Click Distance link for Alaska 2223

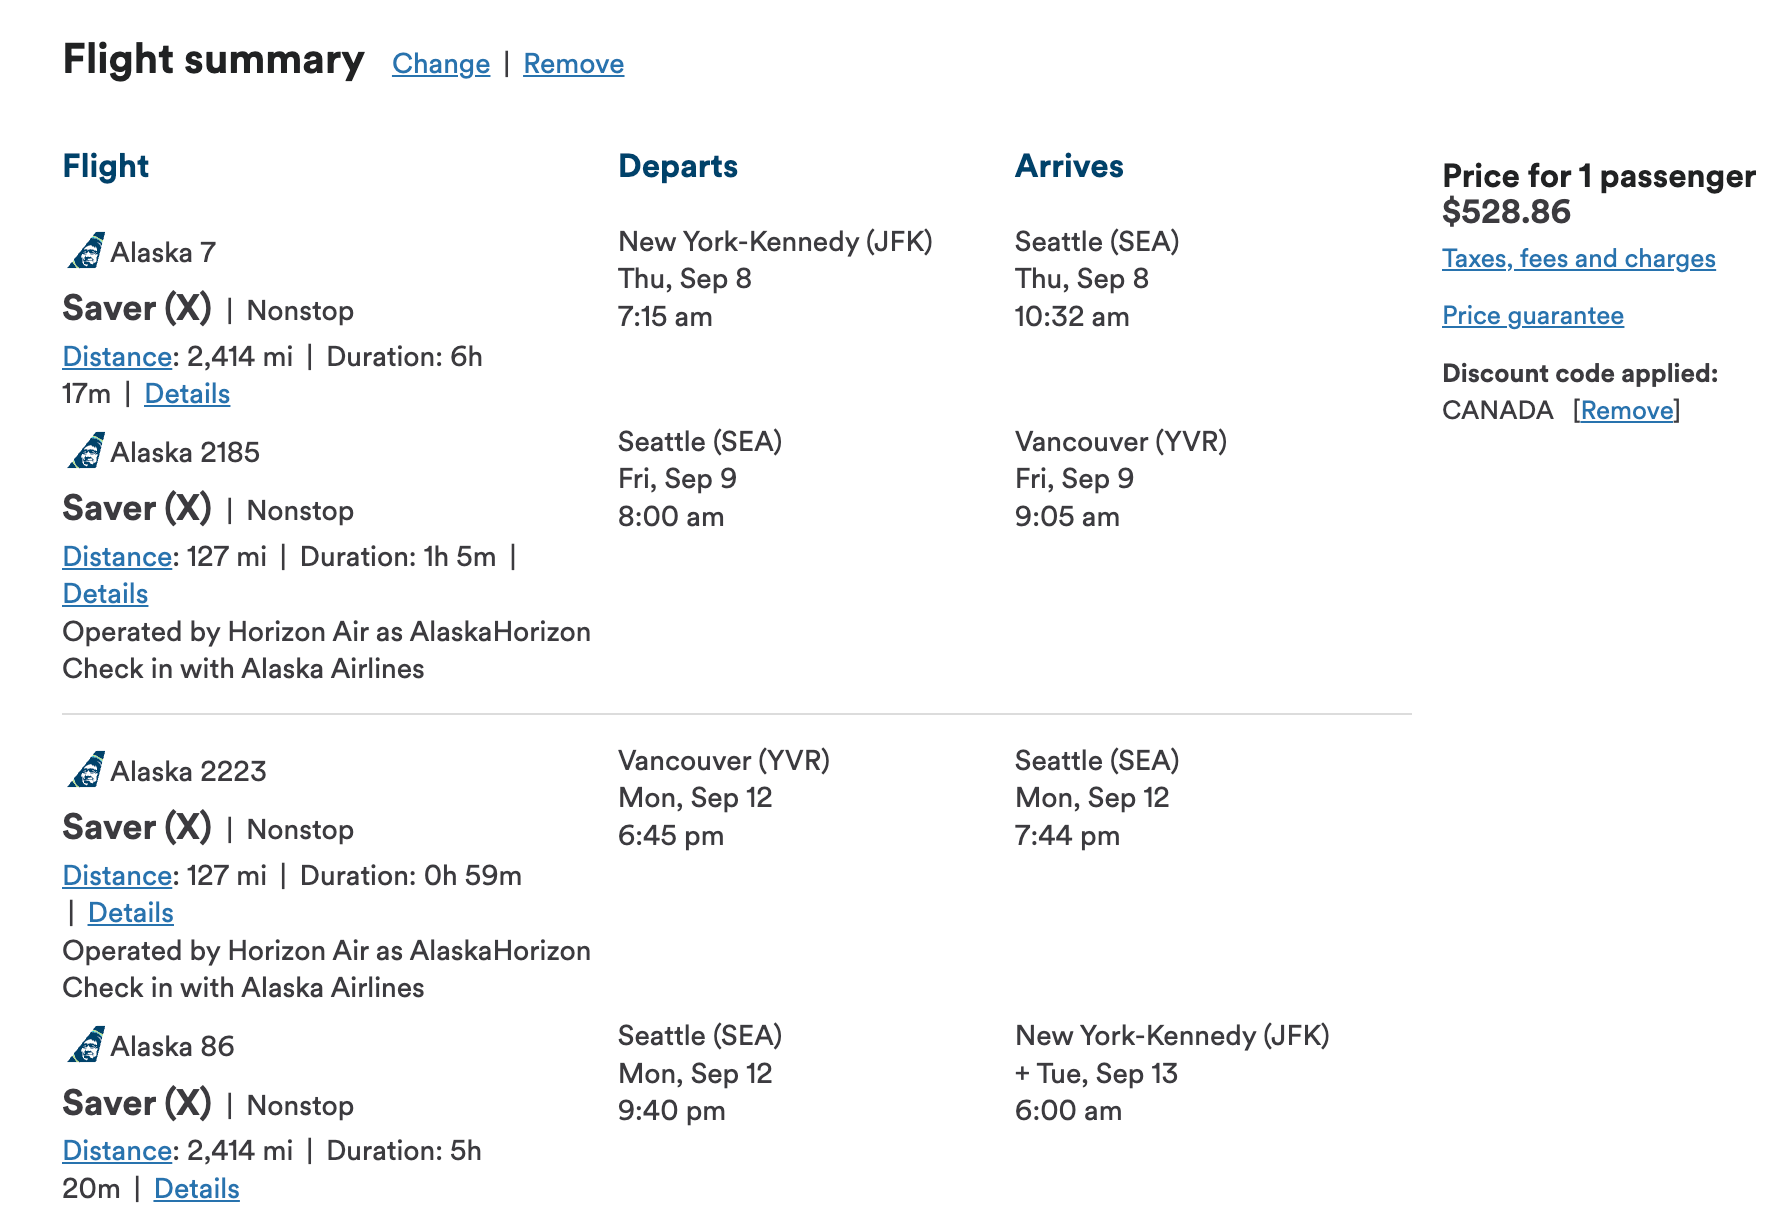(x=117, y=876)
